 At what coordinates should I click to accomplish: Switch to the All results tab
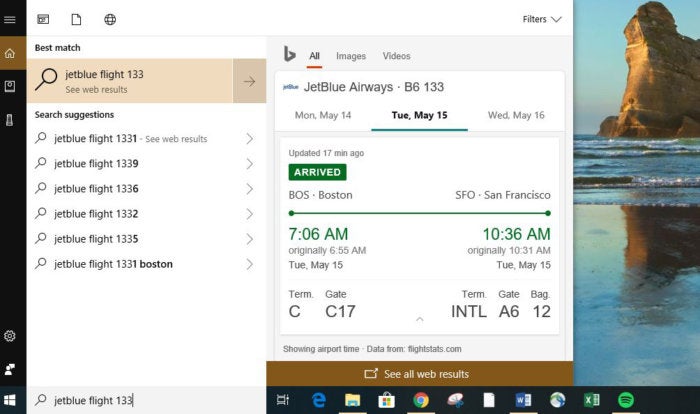tap(314, 56)
